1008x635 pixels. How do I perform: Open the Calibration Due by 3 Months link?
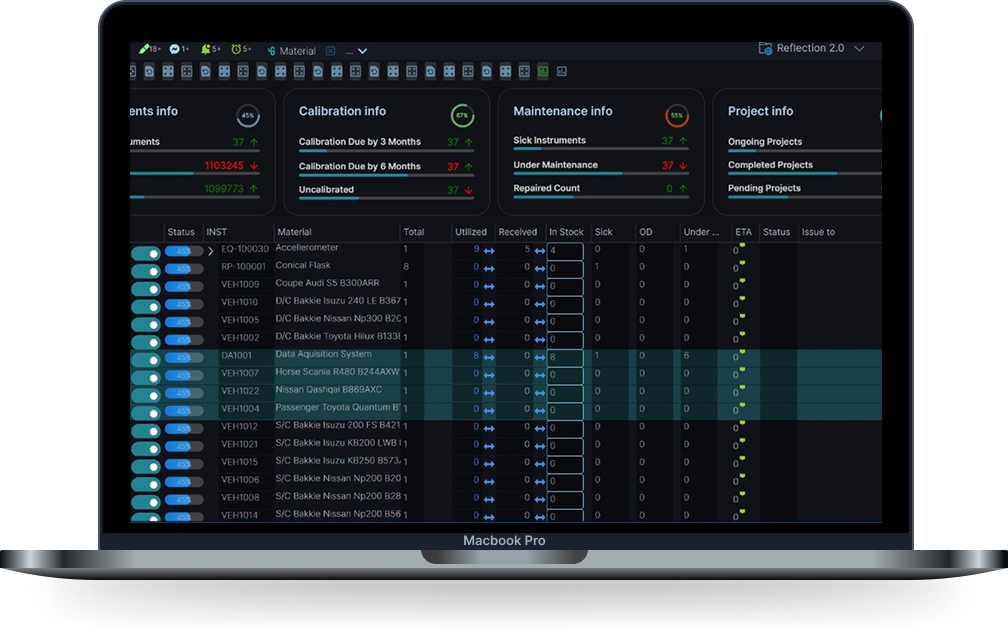coord(359,142)
